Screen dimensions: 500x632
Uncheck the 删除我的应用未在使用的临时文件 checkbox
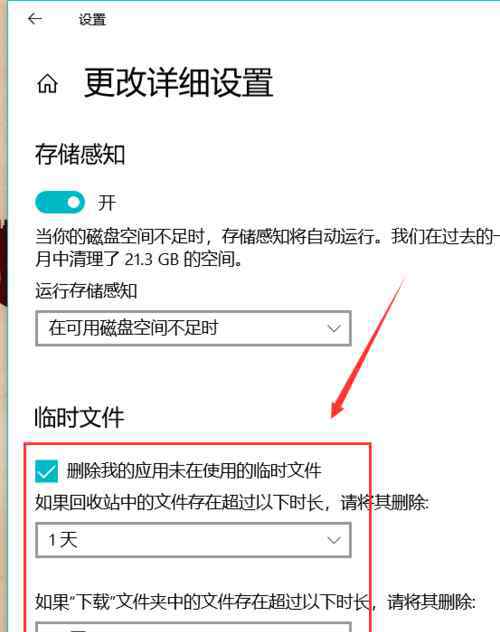click(x=46, y=471)
